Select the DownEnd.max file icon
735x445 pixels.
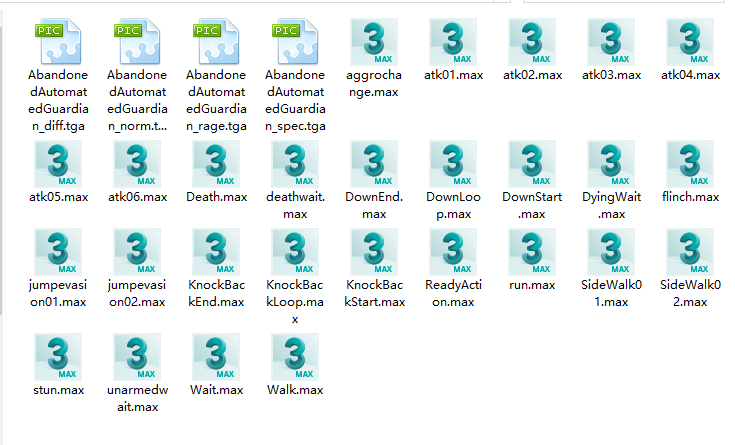click(374, 164)
